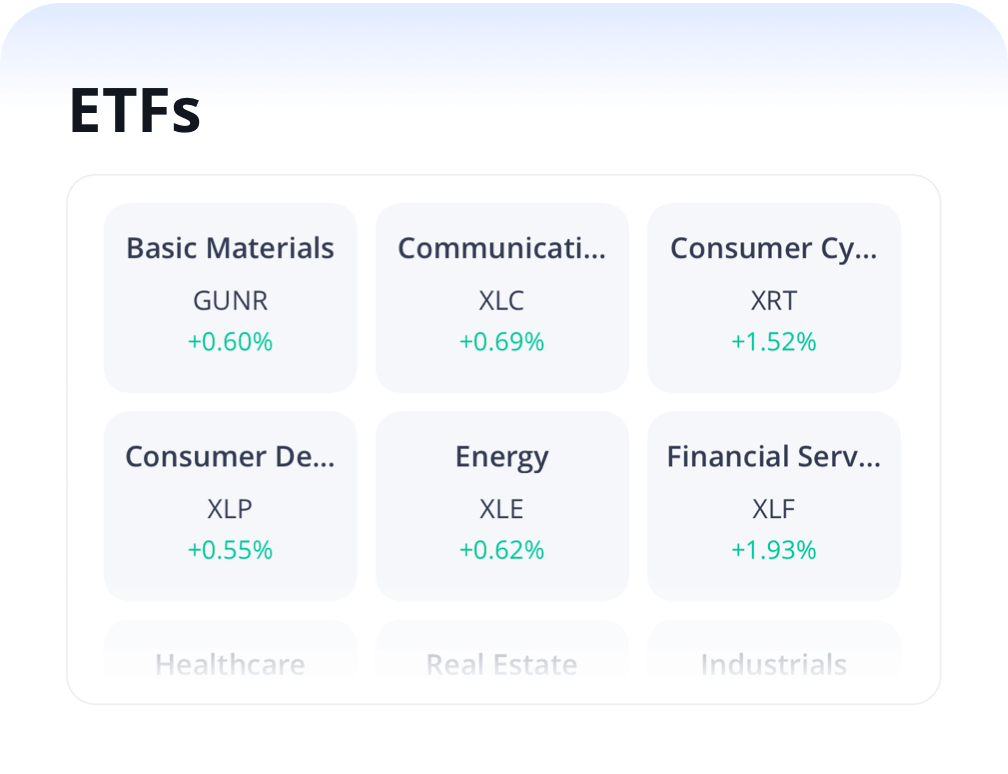Viewport: 1008px width, 774px height.
Task: Click the +0.55% change under XLP
Action: pos(230,550)
